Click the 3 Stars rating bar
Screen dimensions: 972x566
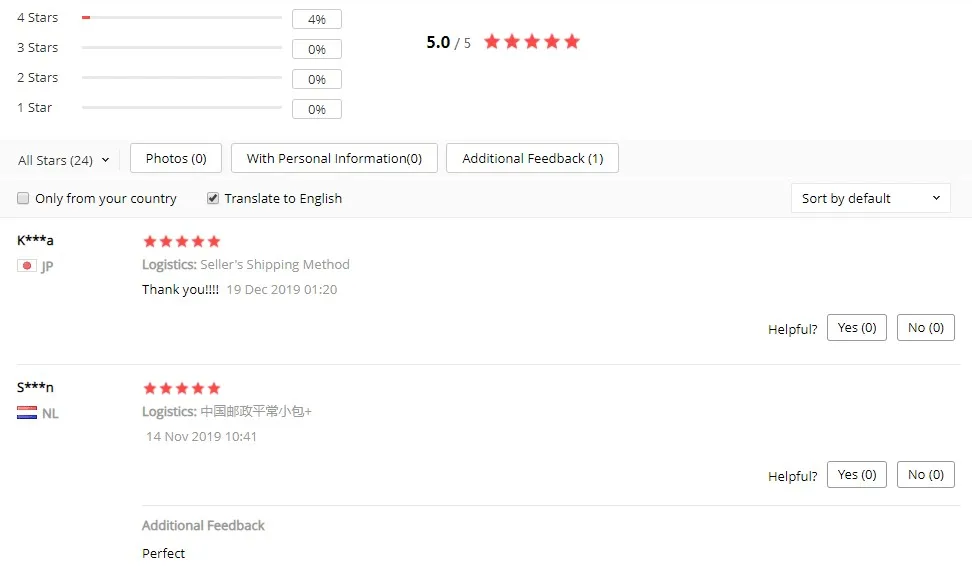[x=182, y=47]
